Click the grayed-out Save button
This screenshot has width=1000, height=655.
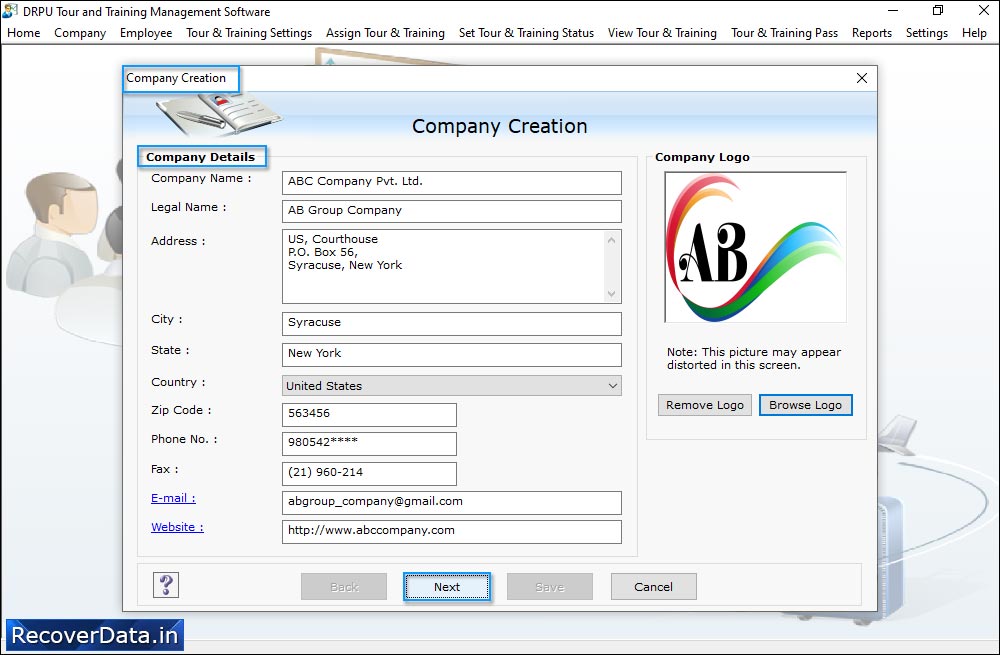pos(550,587)
